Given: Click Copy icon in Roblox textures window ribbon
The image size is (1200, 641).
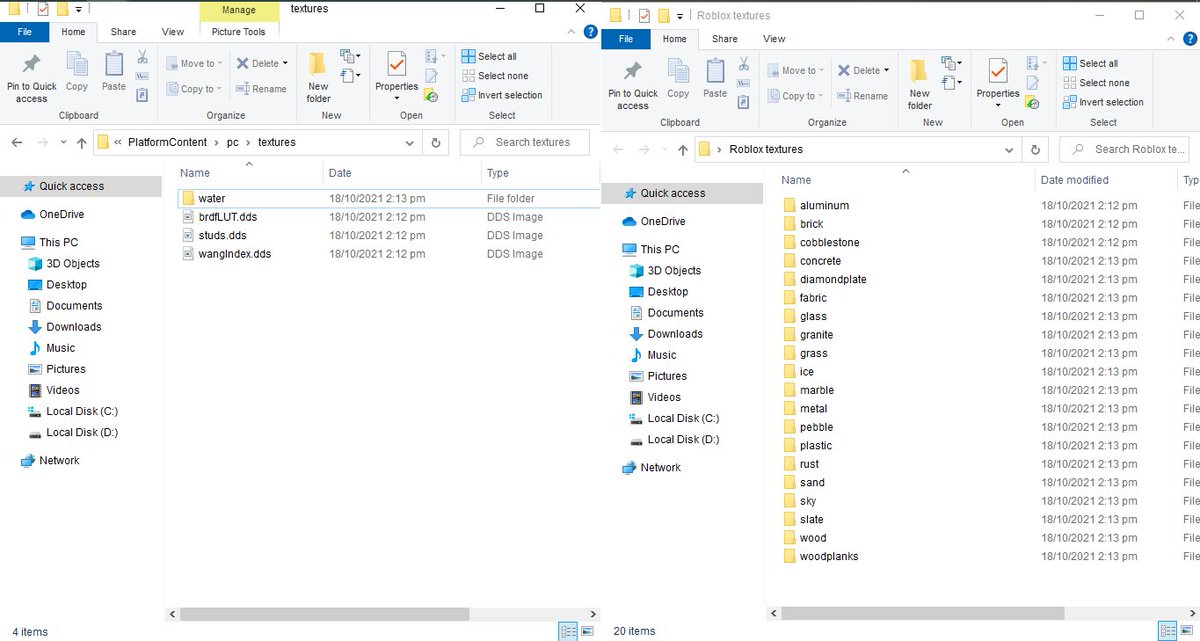Looking at the screenshot, I should 678,79.
